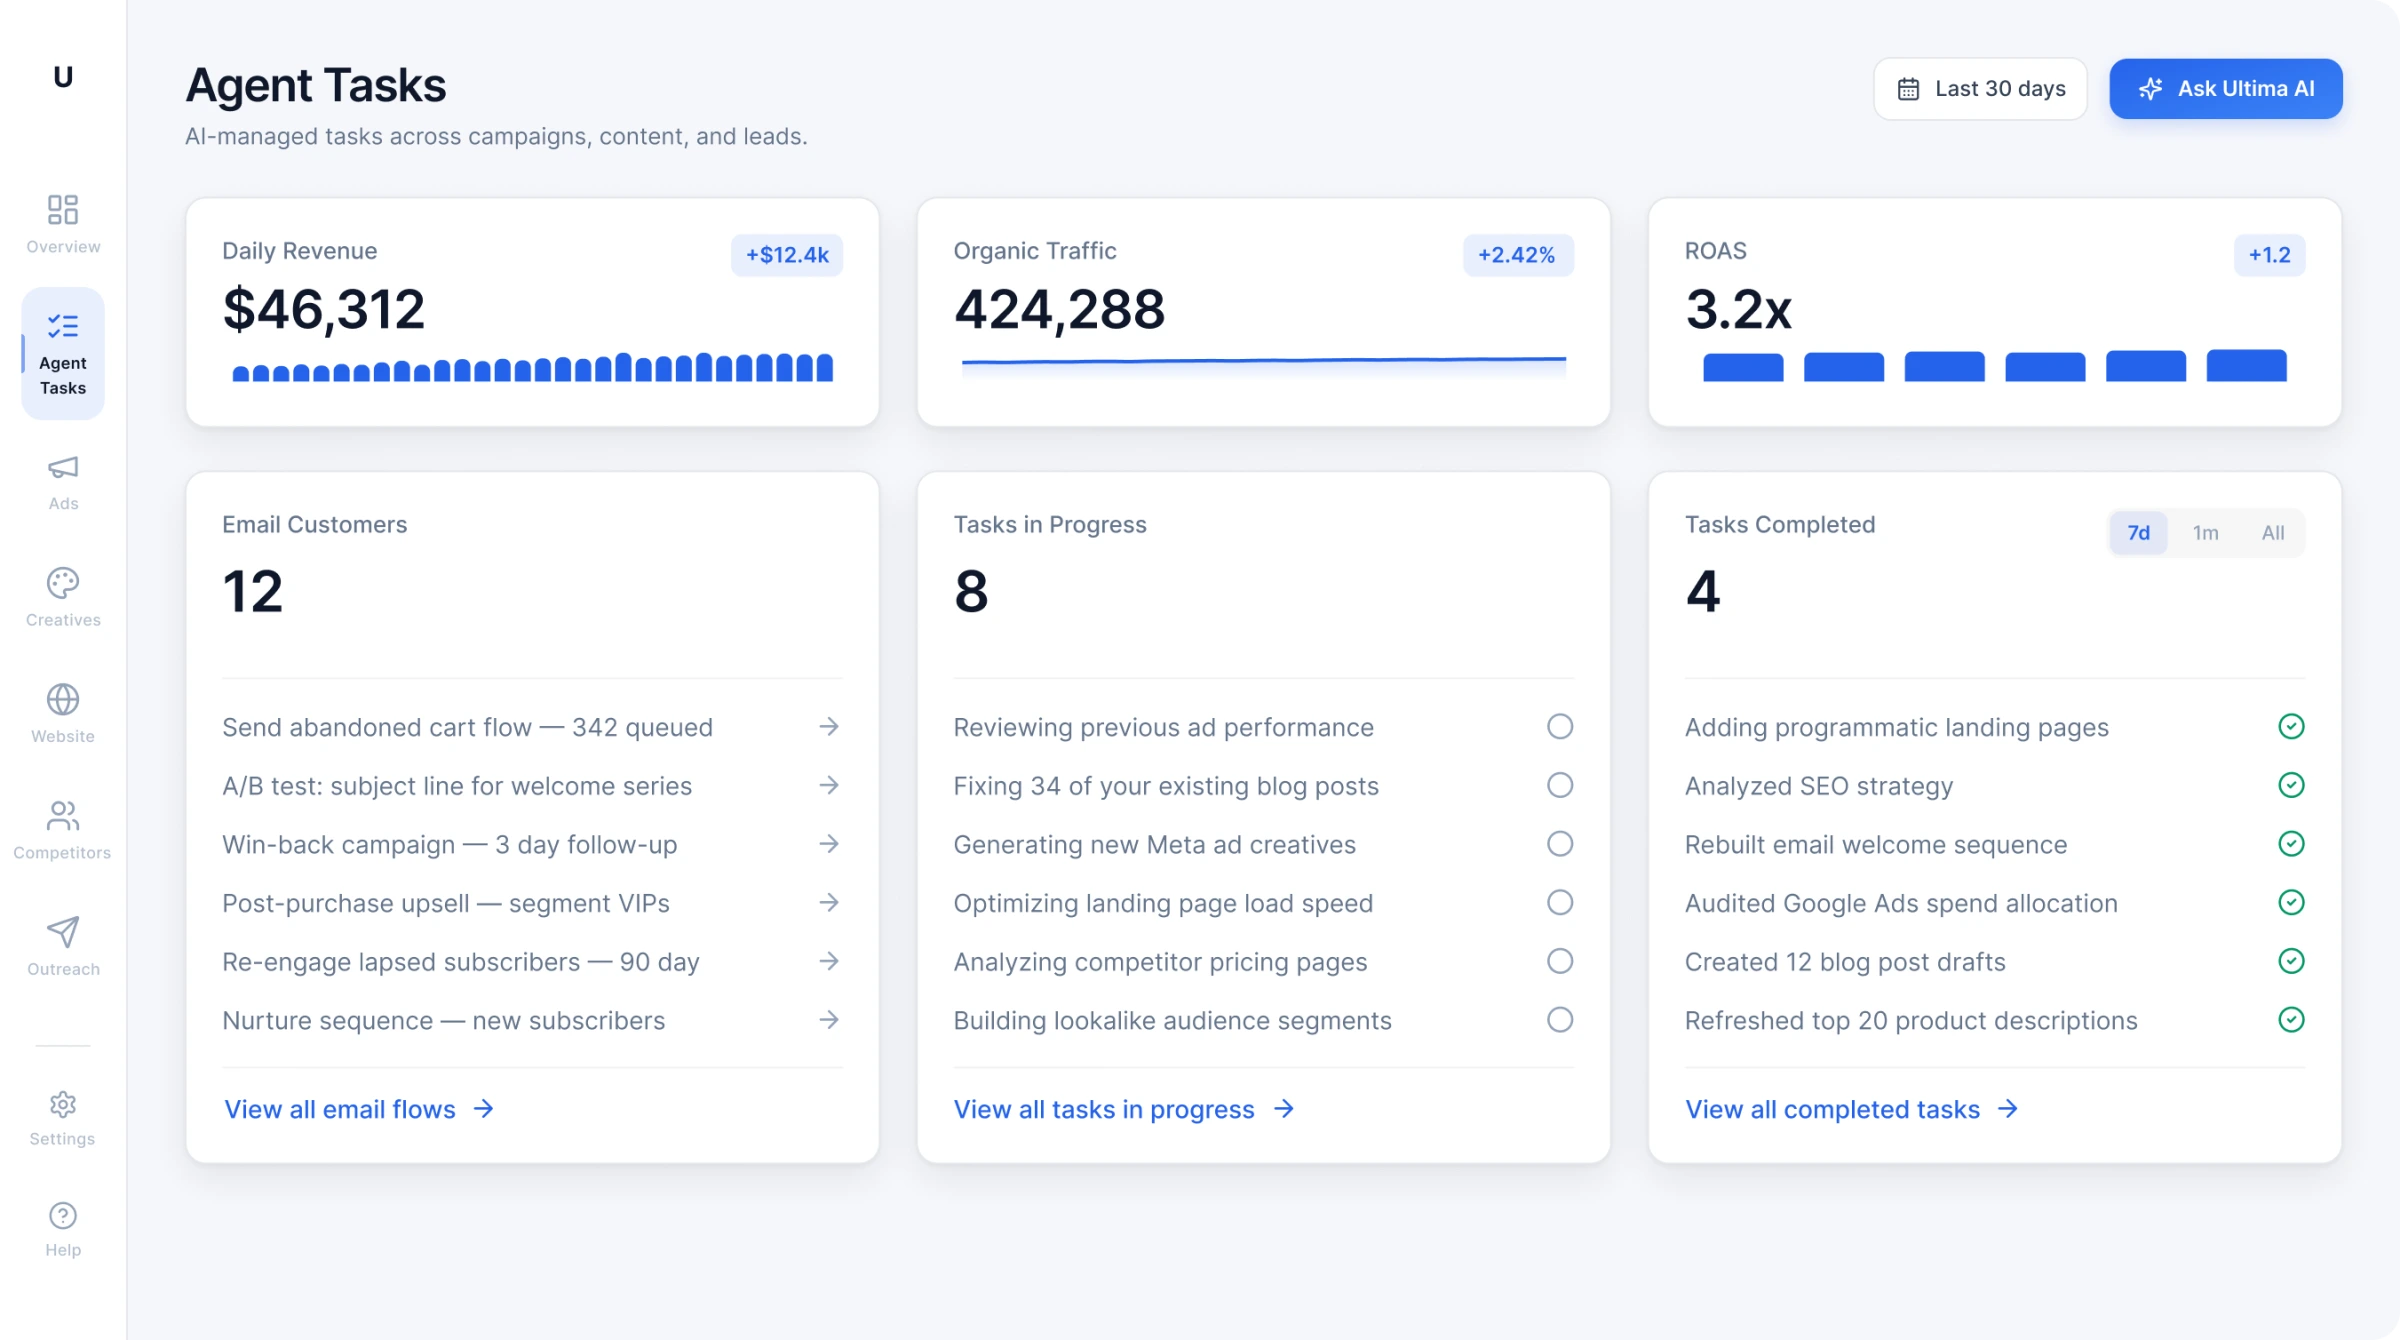Click the Ask Ultima AI button
Screen dimensions: 2400x1340
click(2225, 89)
